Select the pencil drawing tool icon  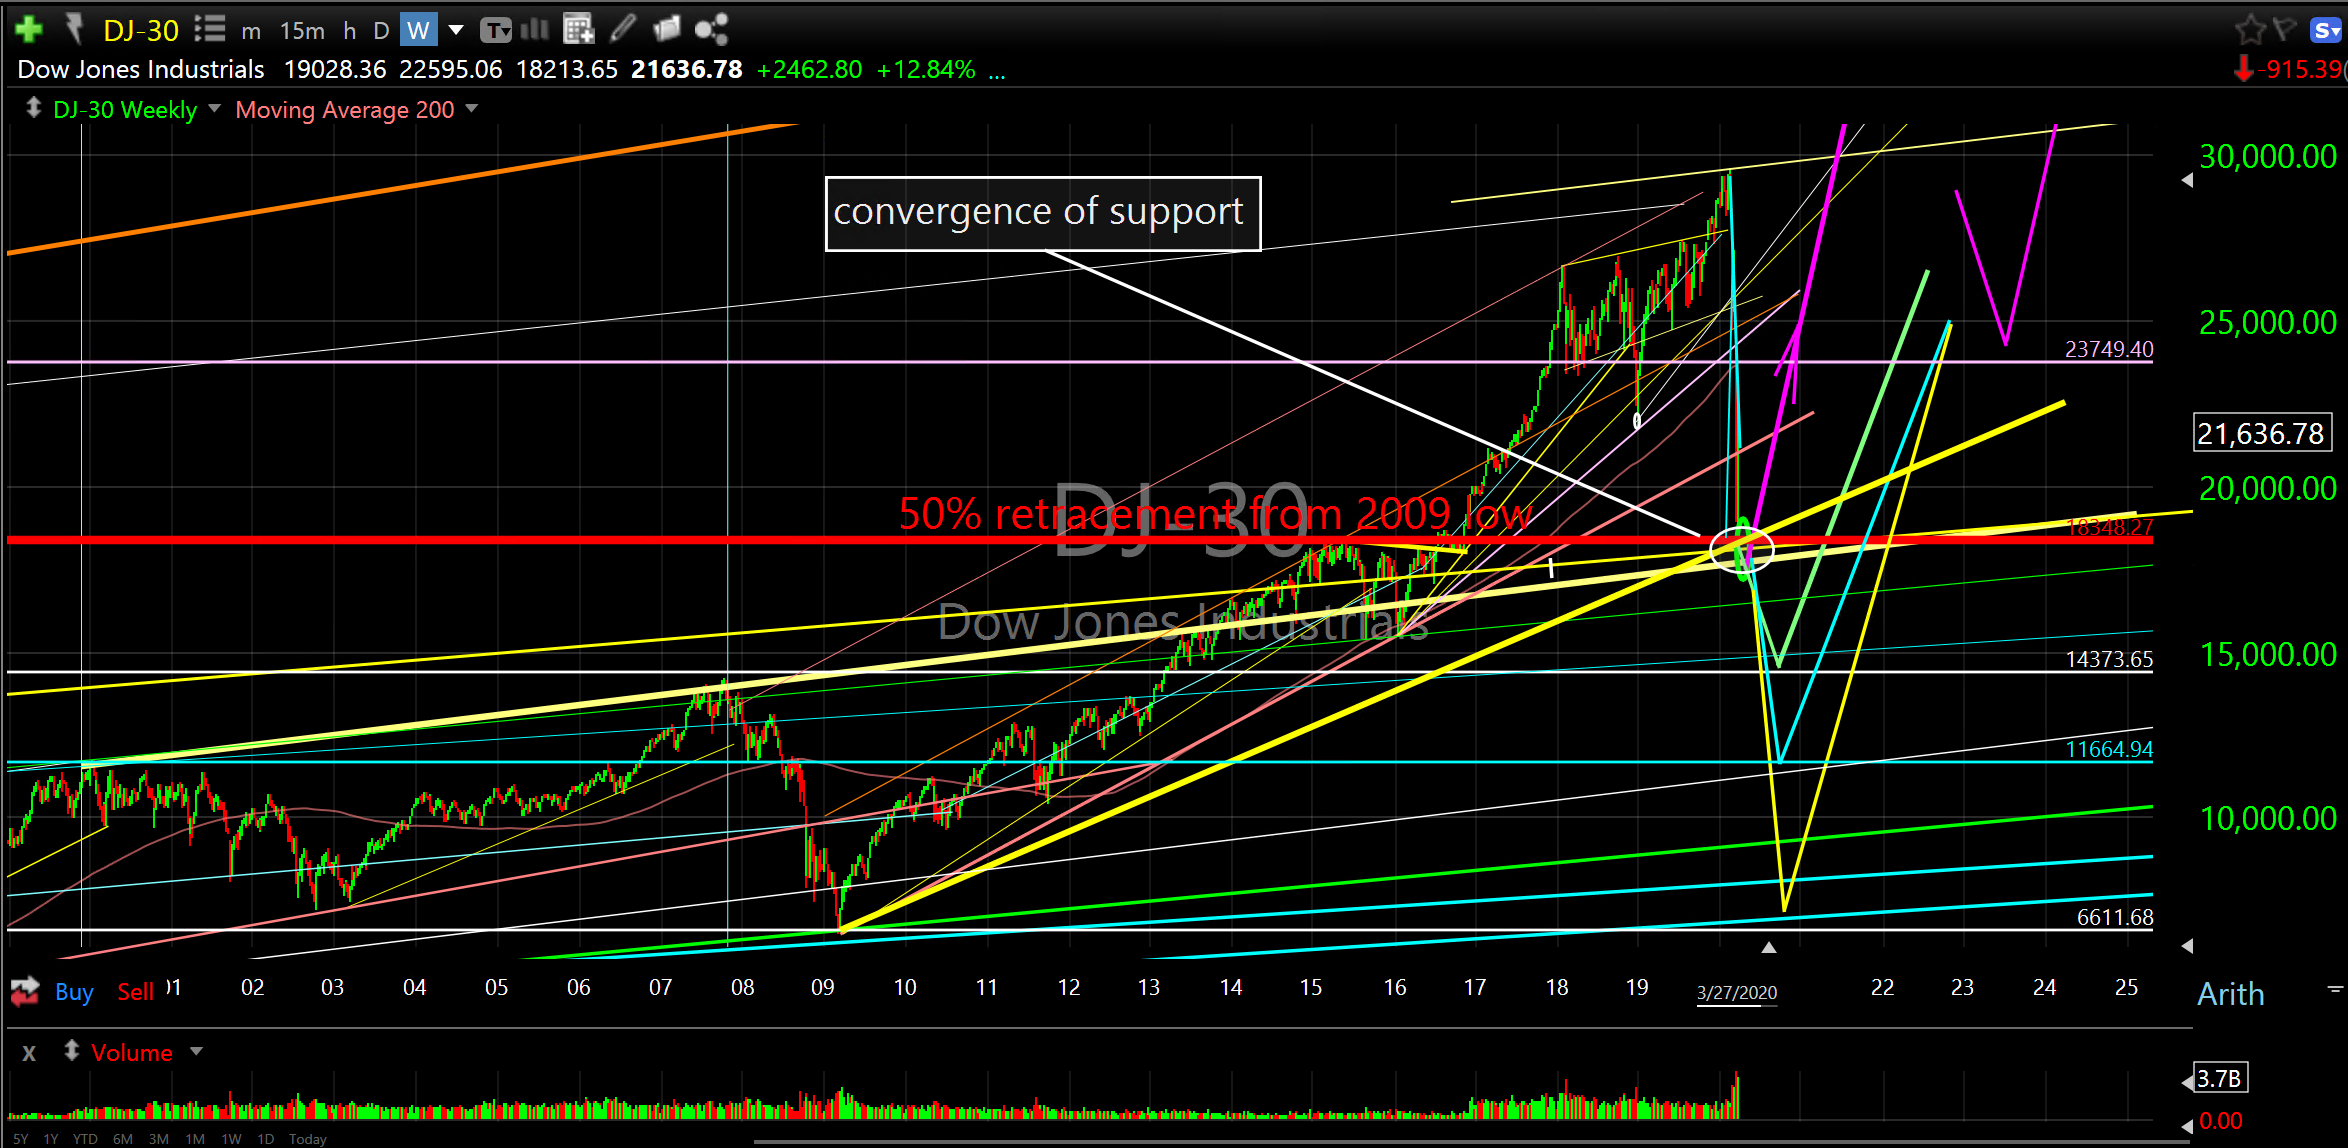[x=623, y=29]
